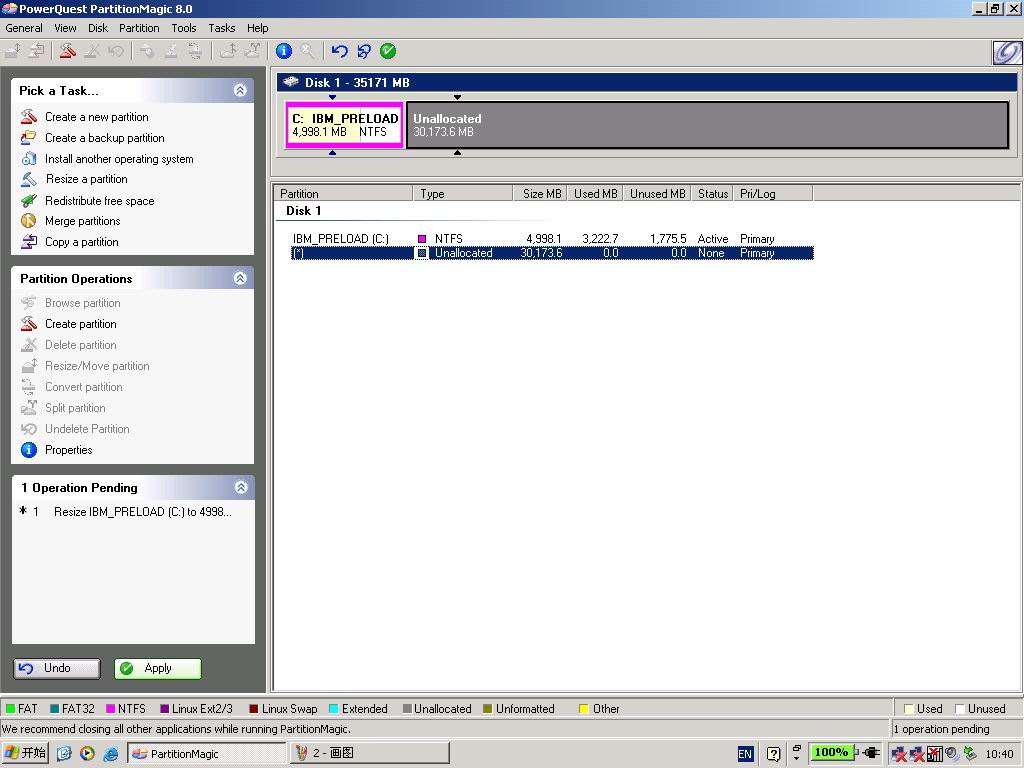Click the 100% battery indicator in tray

coord(831,752)
